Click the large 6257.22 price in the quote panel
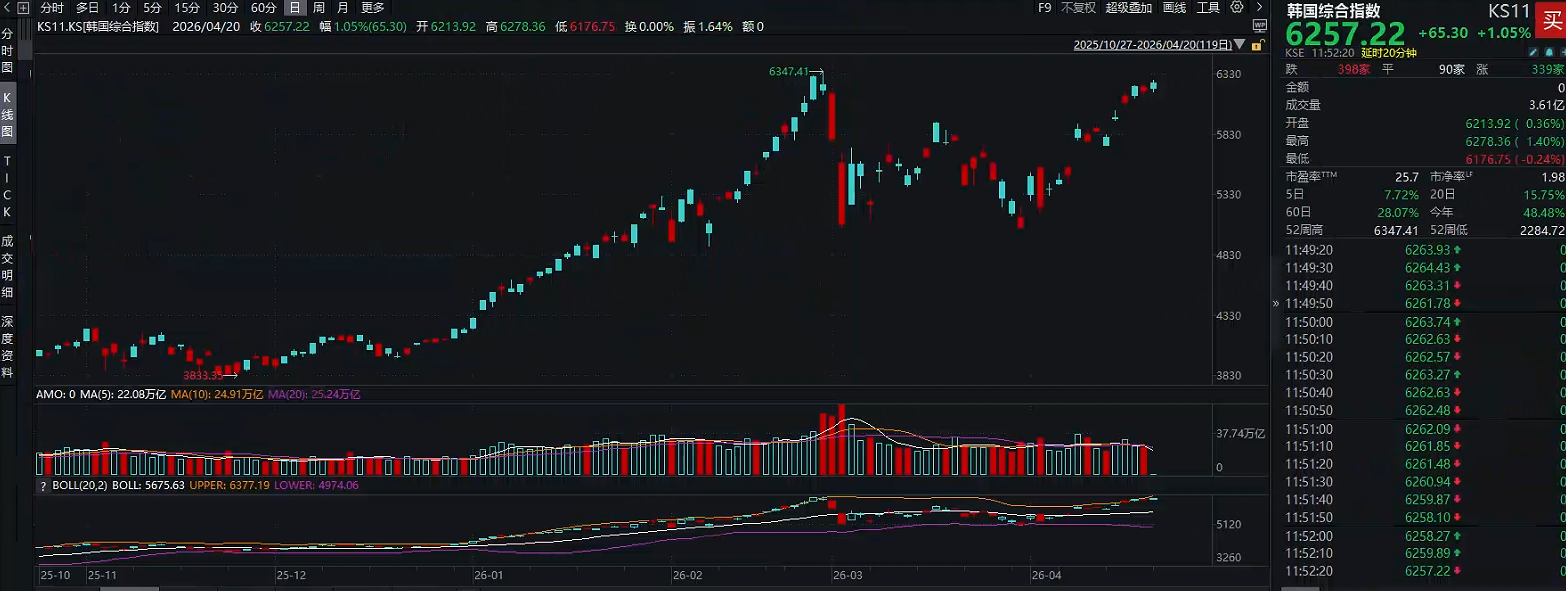 coord(1345,34)
